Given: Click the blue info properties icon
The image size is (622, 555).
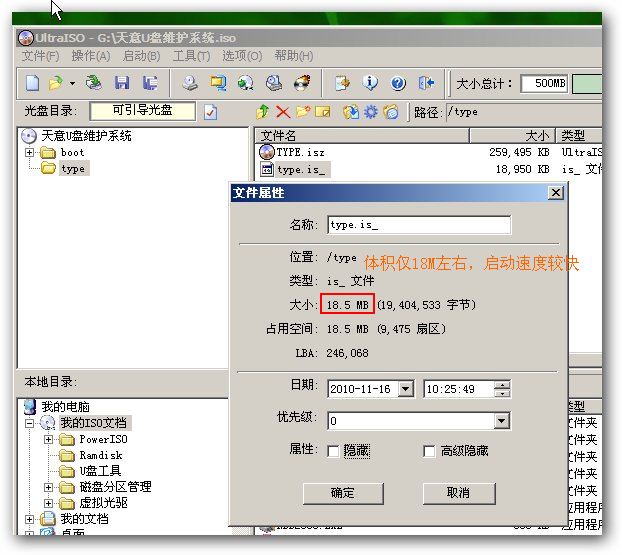Looking at the screenshot, I should coord(370,83).
